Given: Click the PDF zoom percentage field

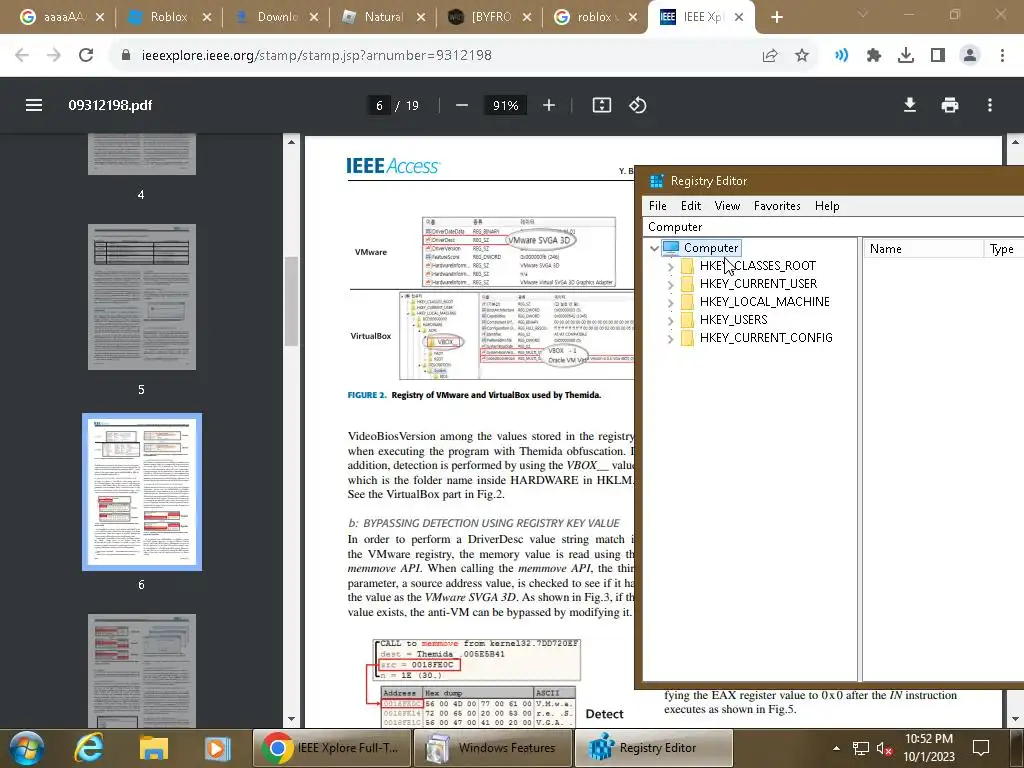Looking at the screenshot, I should click(505, 105).
